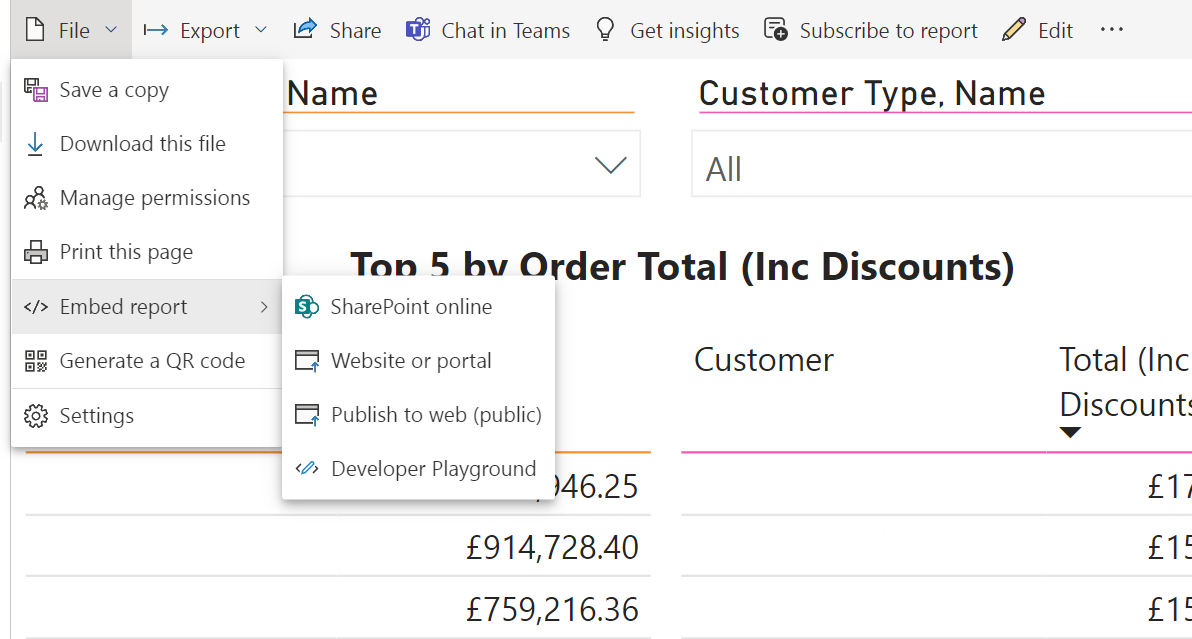Click the Teams icon in toolbar

[418, 30]
